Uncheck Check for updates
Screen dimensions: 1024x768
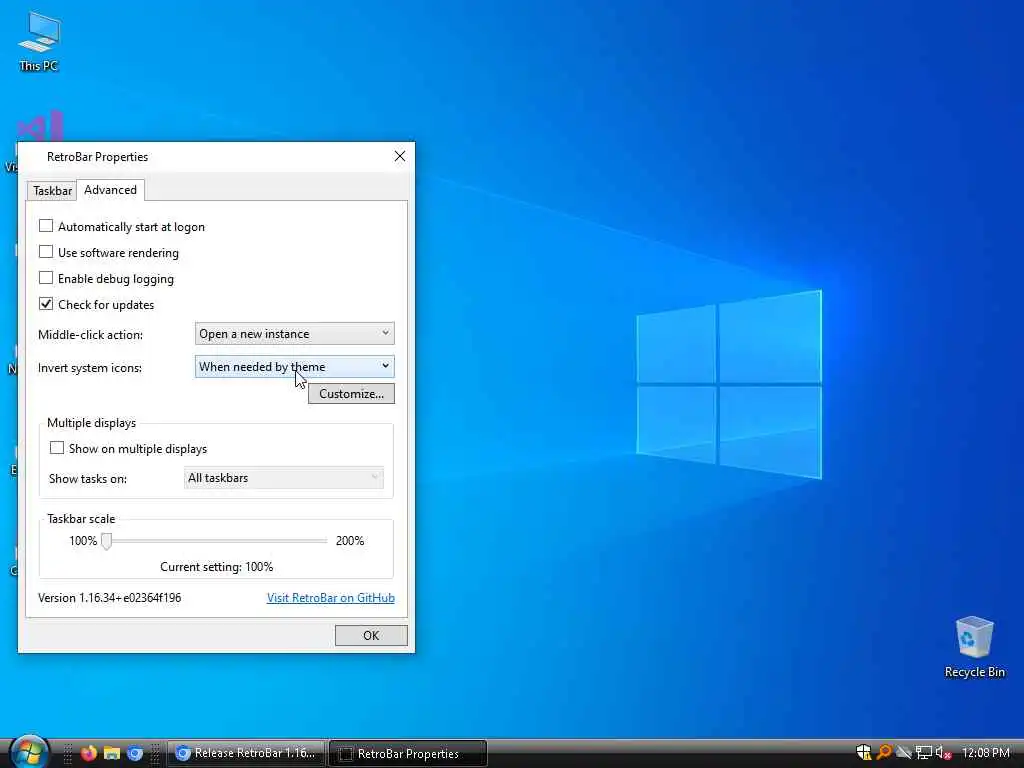pos(46,304)
